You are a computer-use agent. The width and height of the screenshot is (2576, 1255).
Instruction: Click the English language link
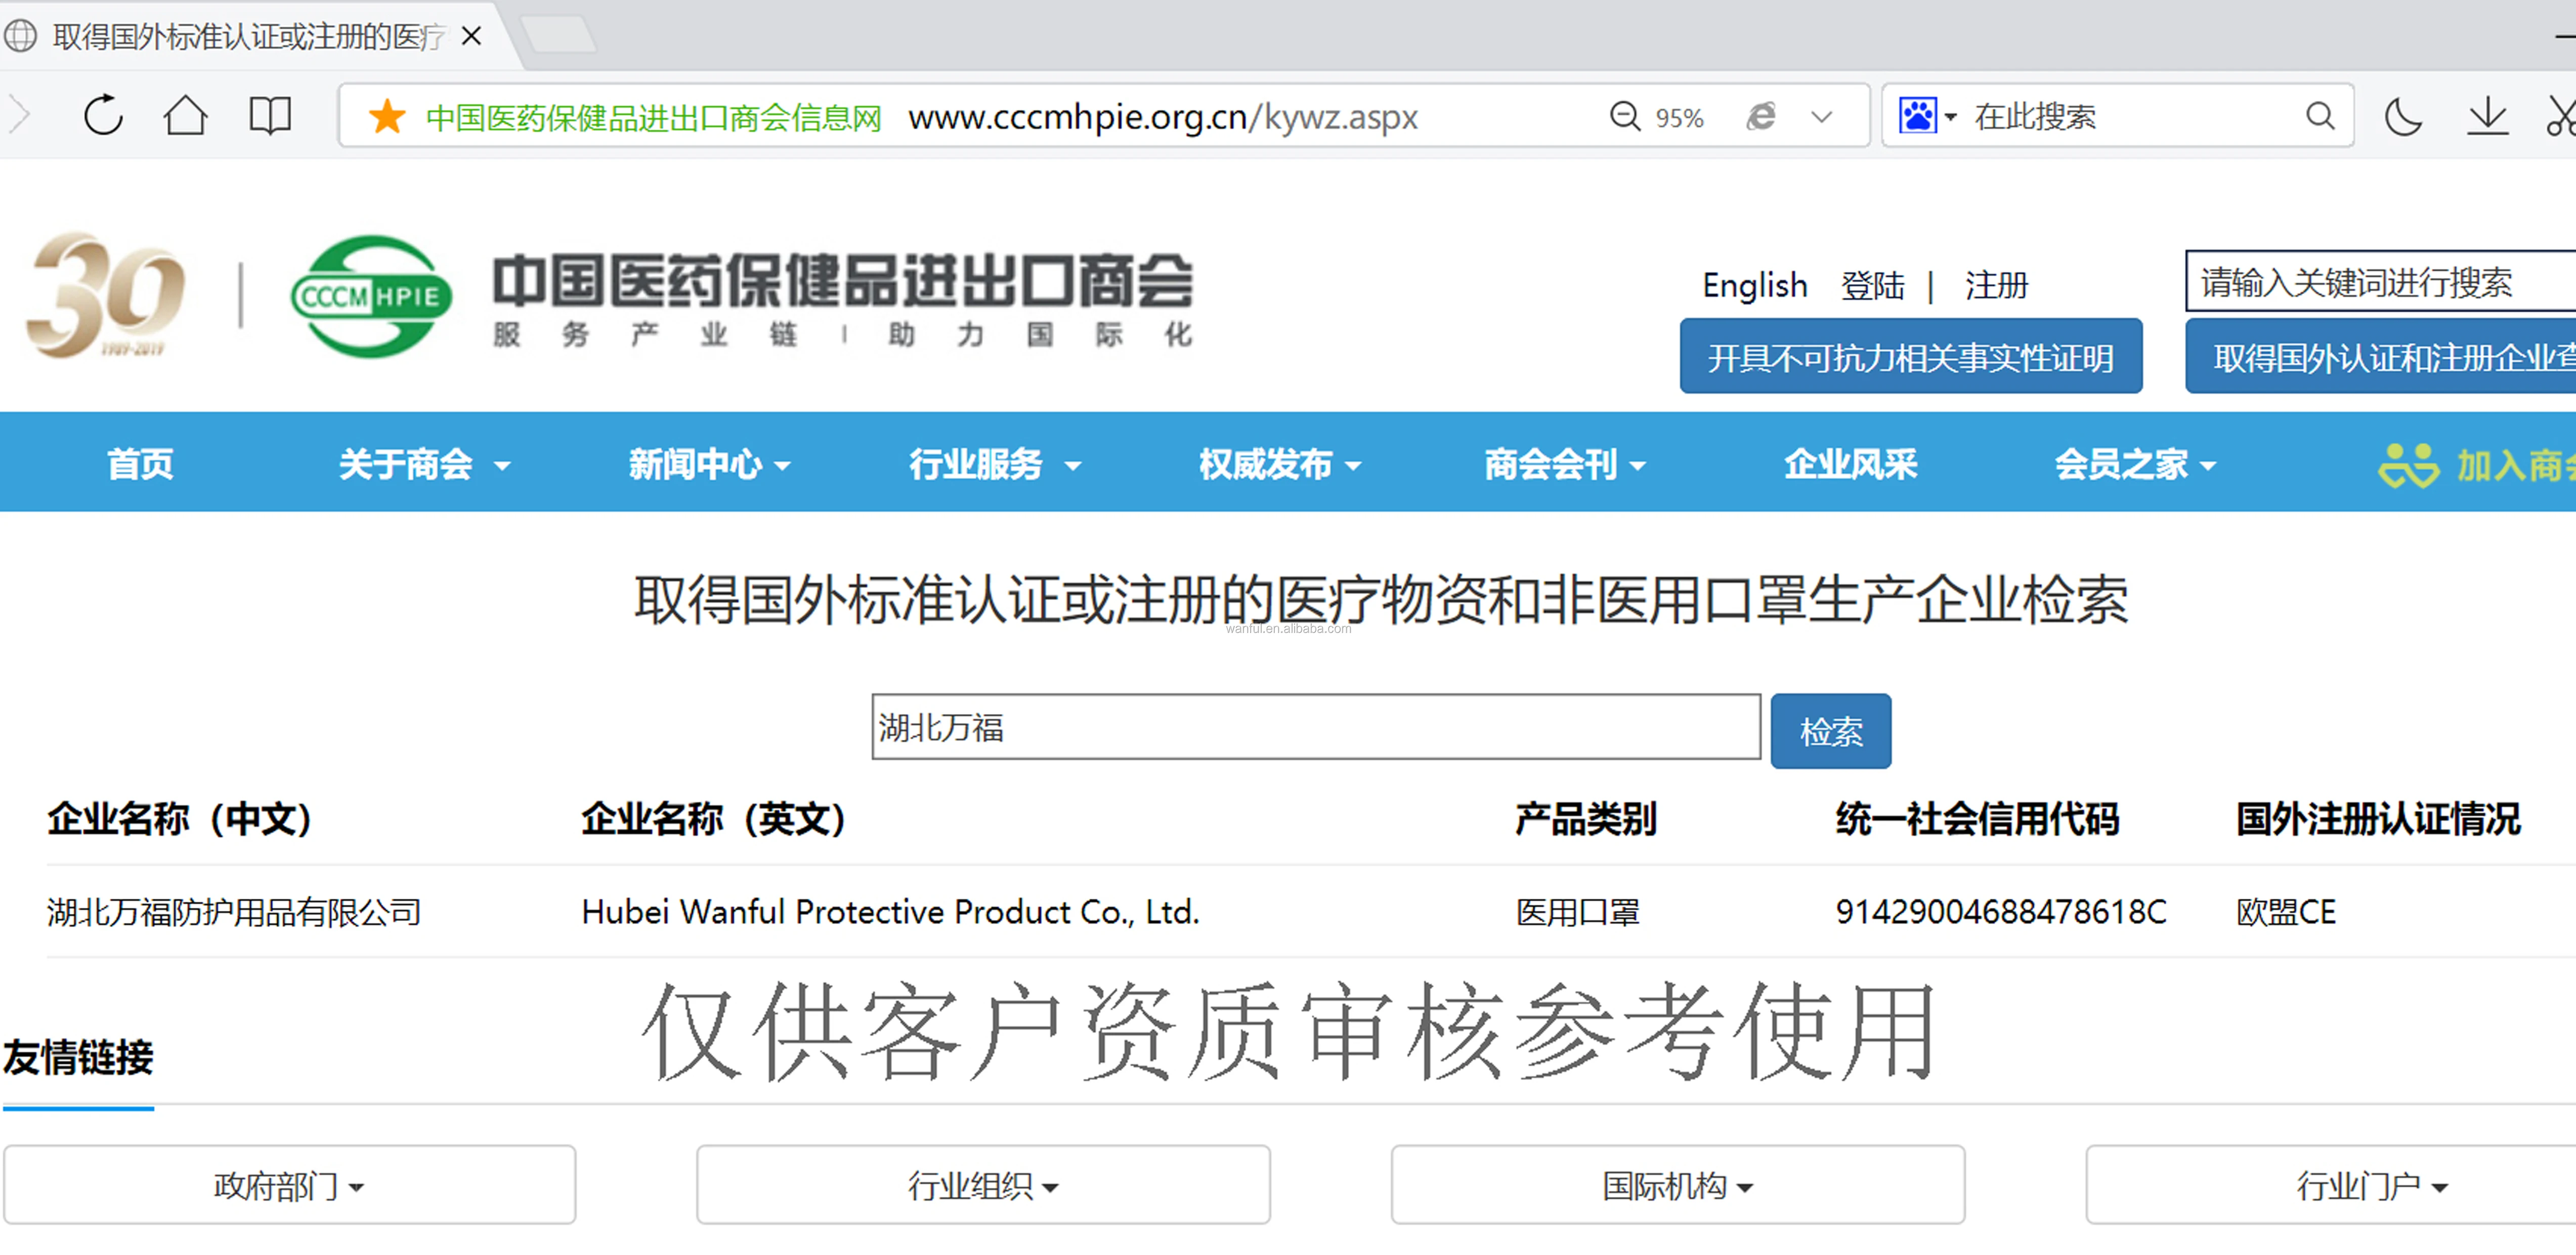click(1754, 285)
